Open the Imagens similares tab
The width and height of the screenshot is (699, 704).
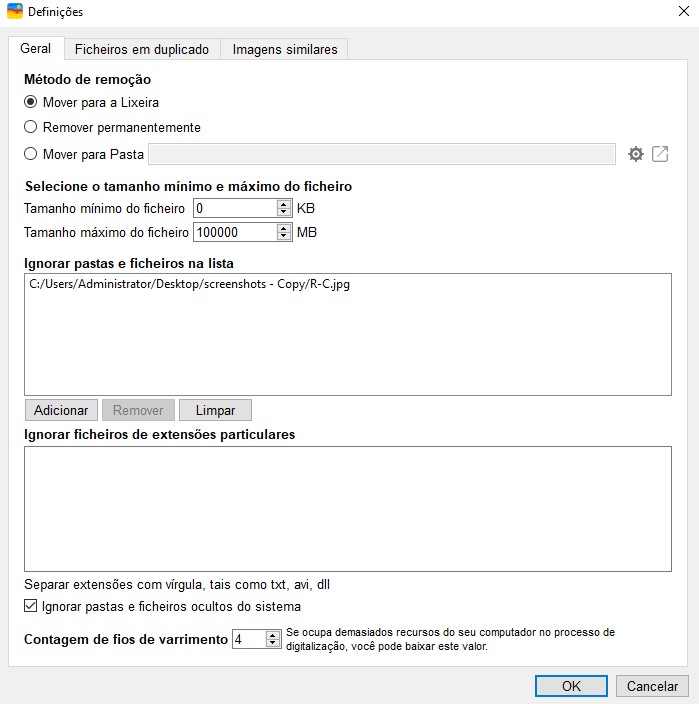point(284,49)
